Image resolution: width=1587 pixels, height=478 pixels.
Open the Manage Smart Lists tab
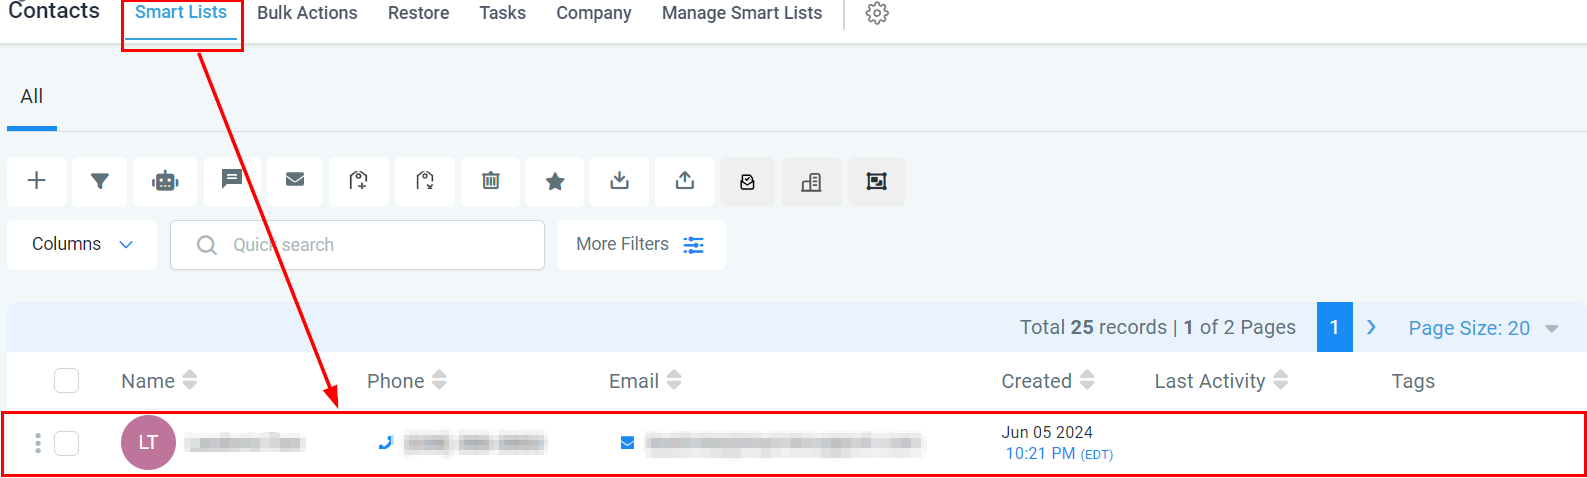(742, 14)
